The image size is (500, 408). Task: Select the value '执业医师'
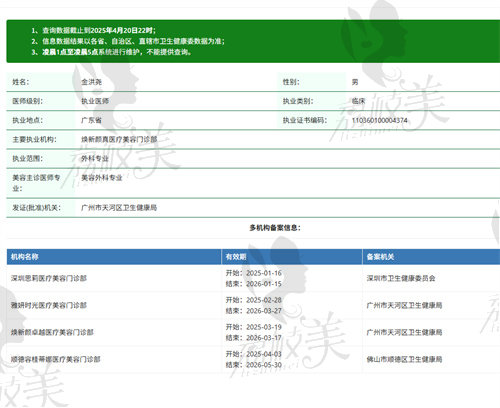tap(95, 101)
